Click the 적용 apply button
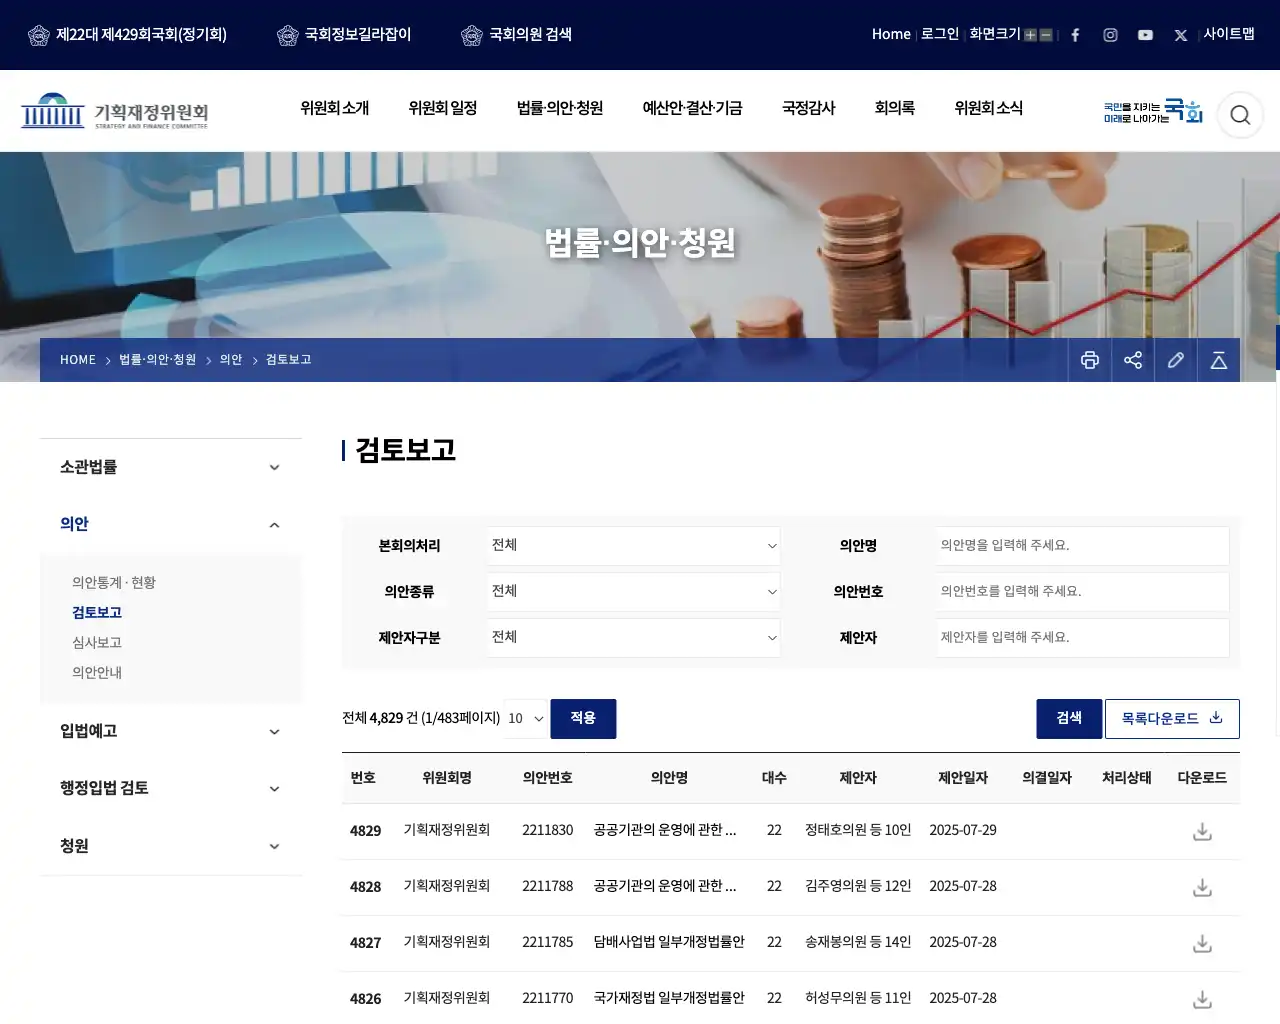 click(x=583, y=719)
